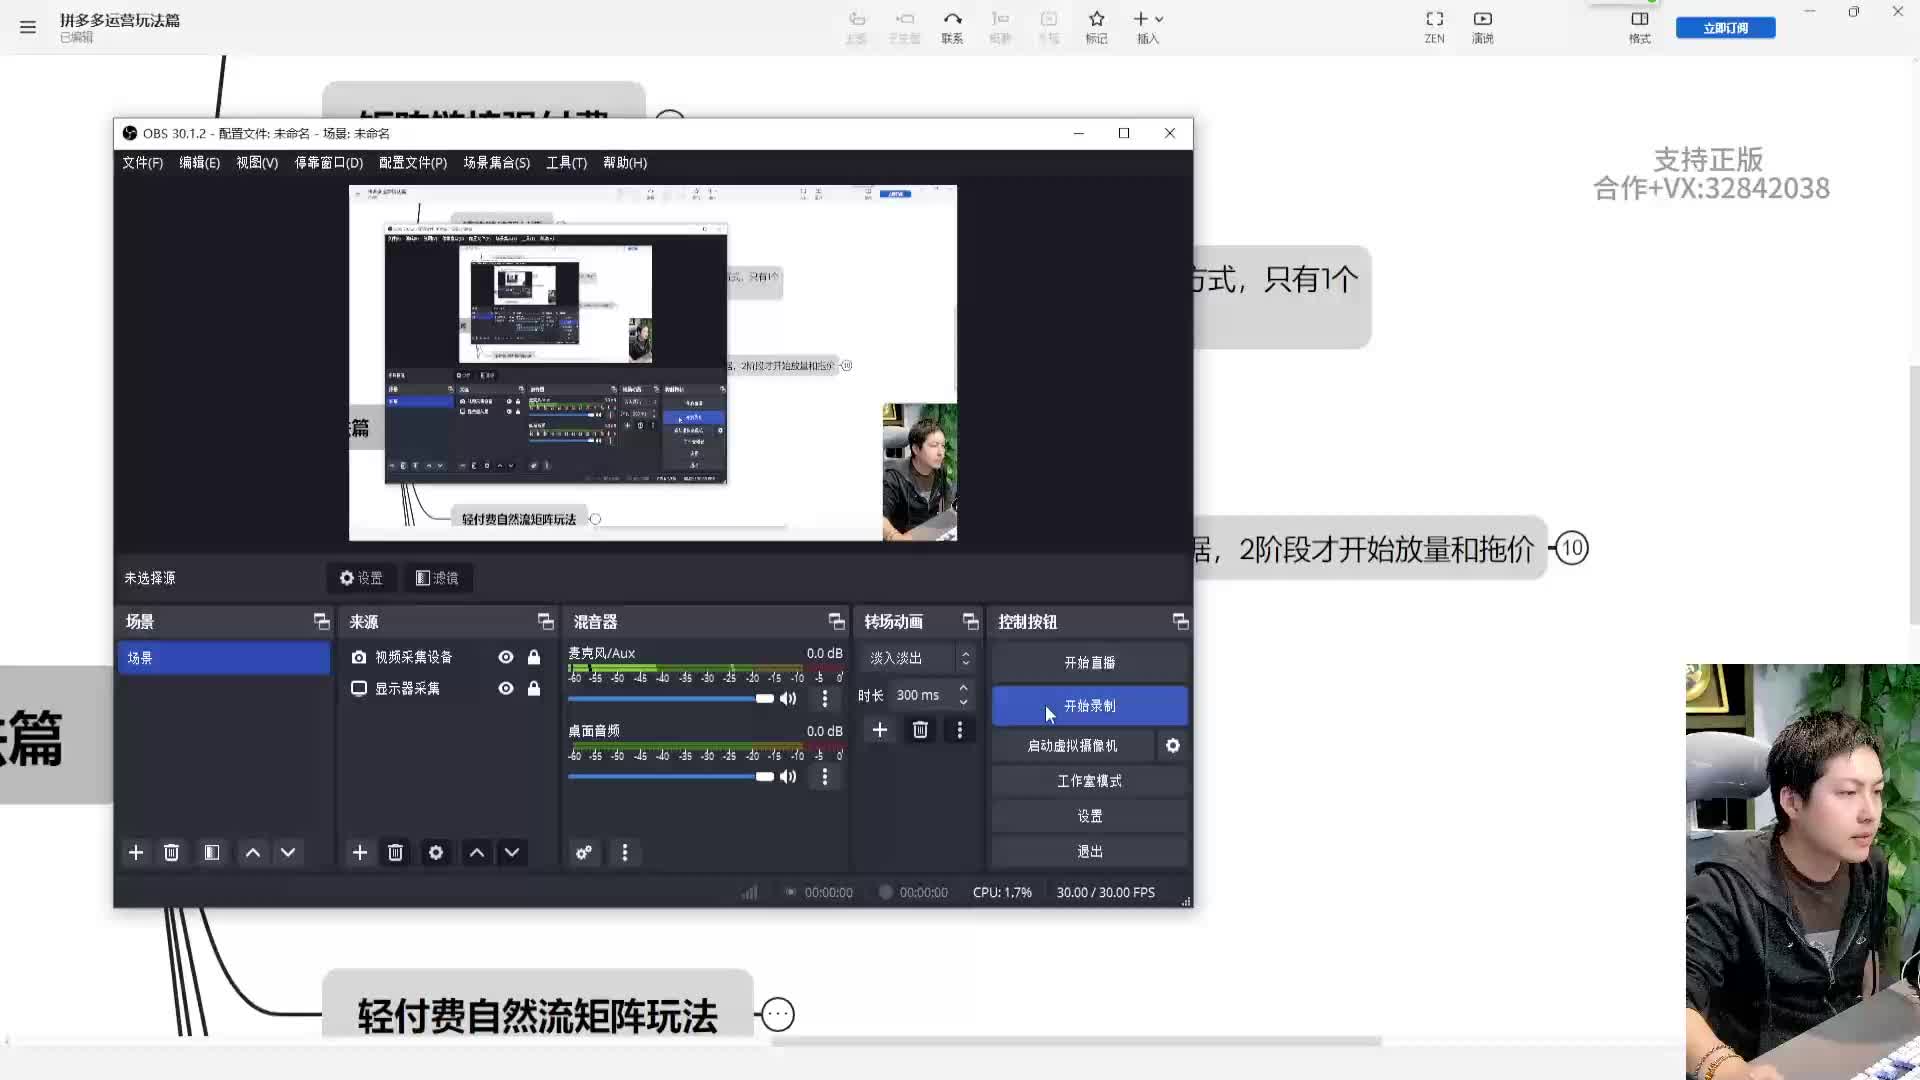
Task: Open OBS 工具(T) menu
Action: coord(567,163)
